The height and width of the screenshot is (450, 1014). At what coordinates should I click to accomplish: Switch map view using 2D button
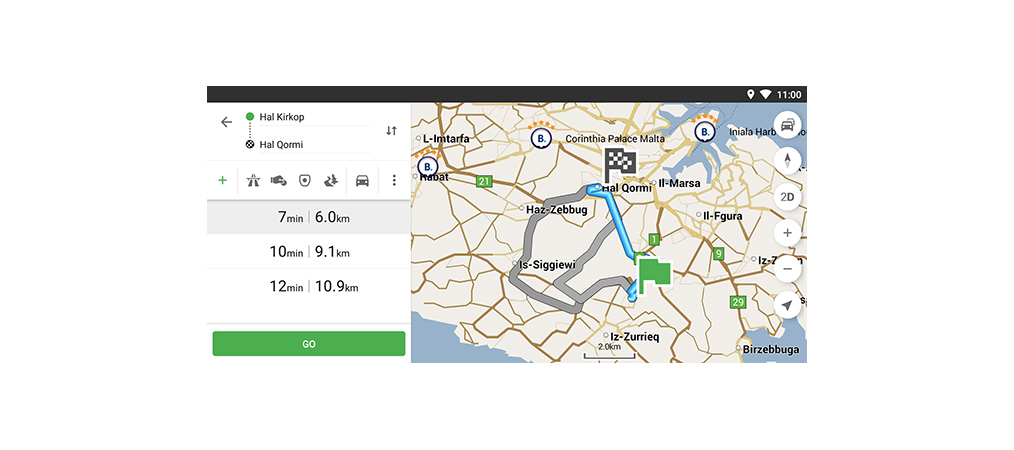pyautogui.click(x=787, y=197)
